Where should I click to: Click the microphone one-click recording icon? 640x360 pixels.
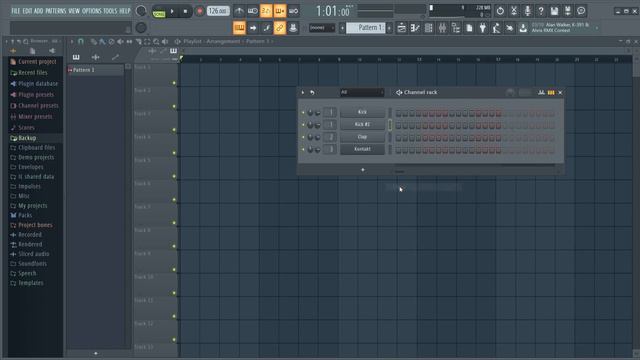(527, 11)
